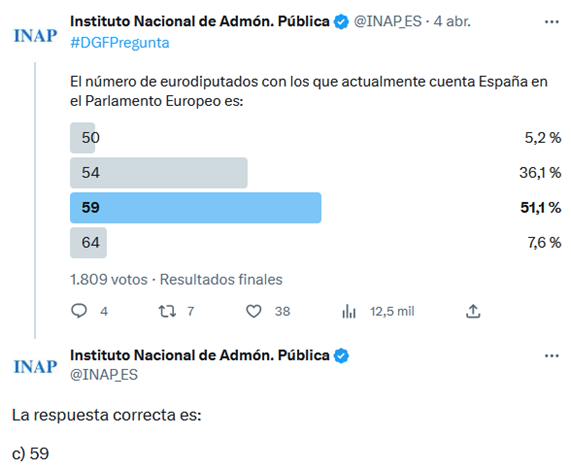Click the verified badge on the first tweet
The width and height of the screenshot is (571, 471).
[x=341, y=22]
